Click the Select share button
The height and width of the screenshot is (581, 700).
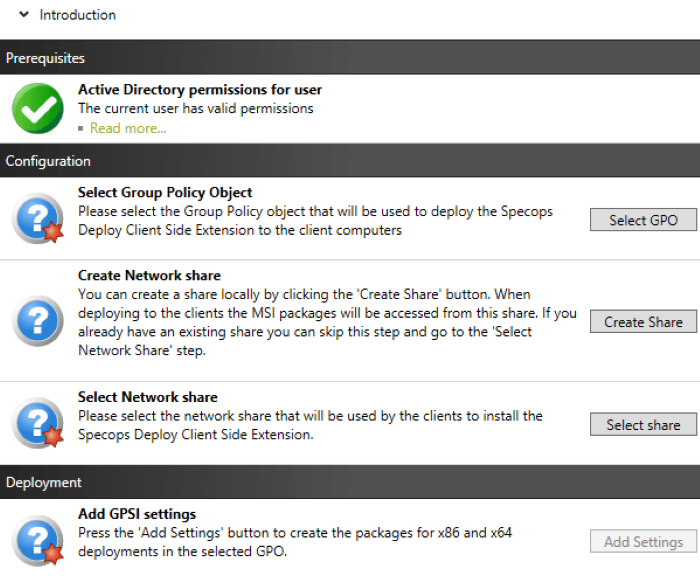[643, 424]
